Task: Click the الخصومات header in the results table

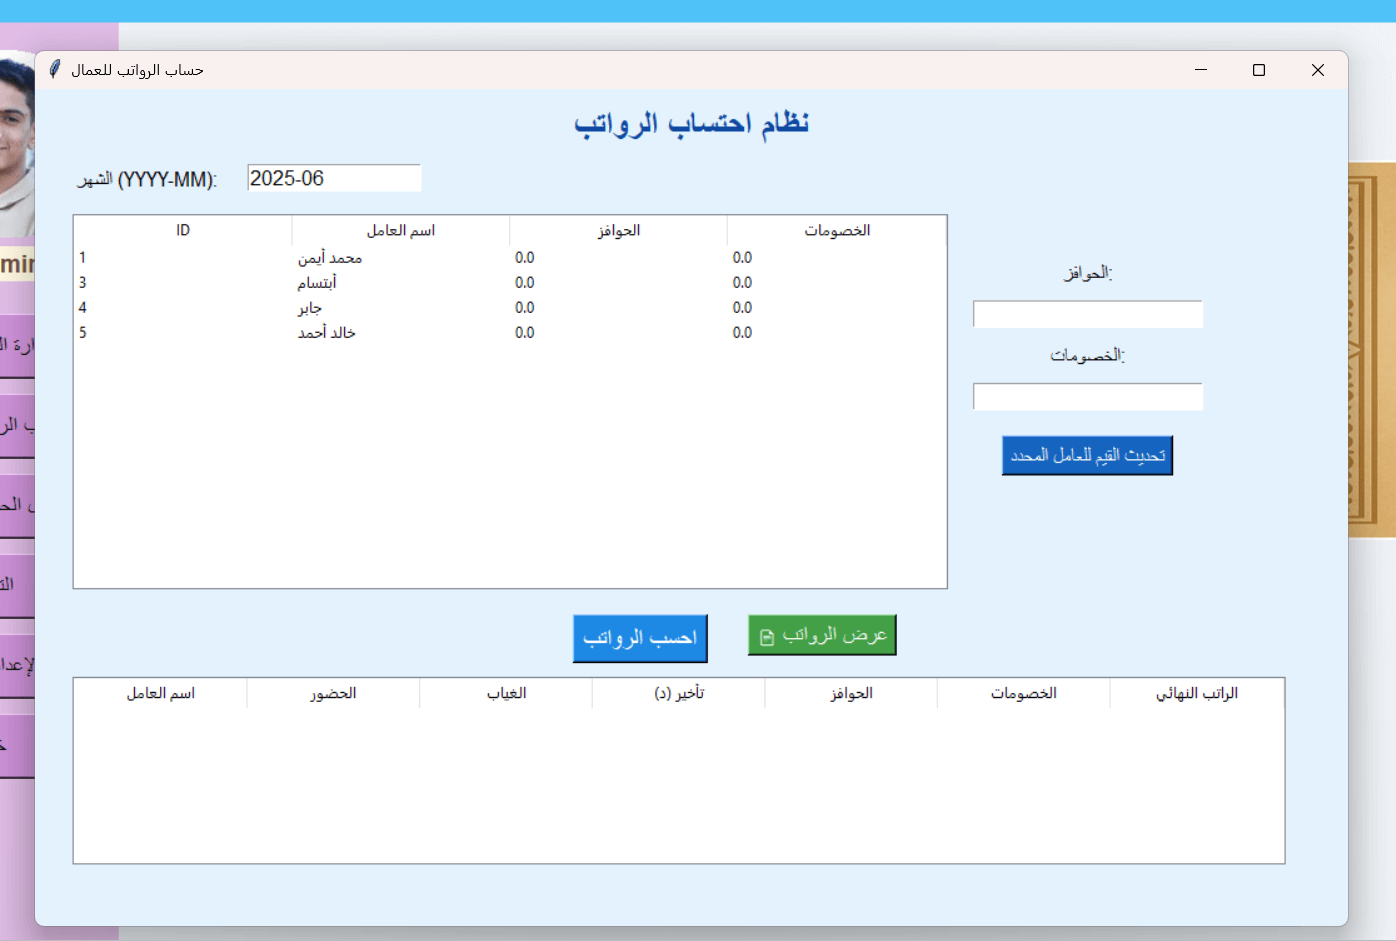Action: [1024, 693]
